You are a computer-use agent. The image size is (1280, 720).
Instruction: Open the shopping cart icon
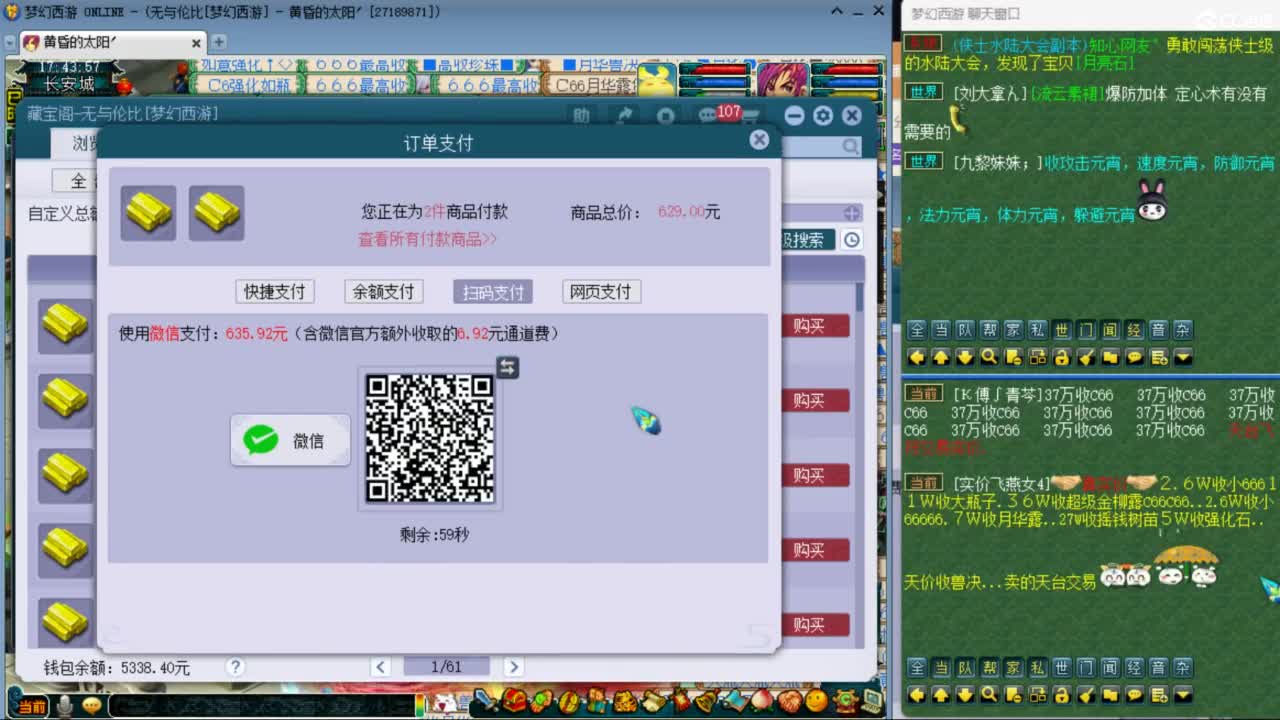(x=750, y=116)
